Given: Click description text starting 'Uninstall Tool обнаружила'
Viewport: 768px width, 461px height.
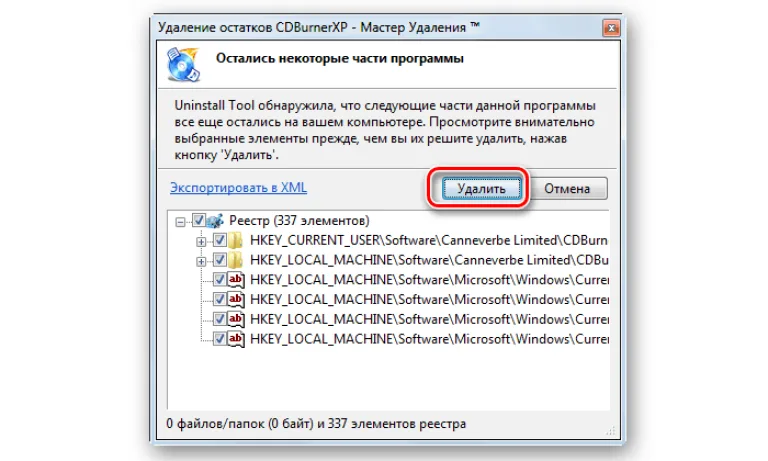Looking at the screenshot, I should coord(385,130).
